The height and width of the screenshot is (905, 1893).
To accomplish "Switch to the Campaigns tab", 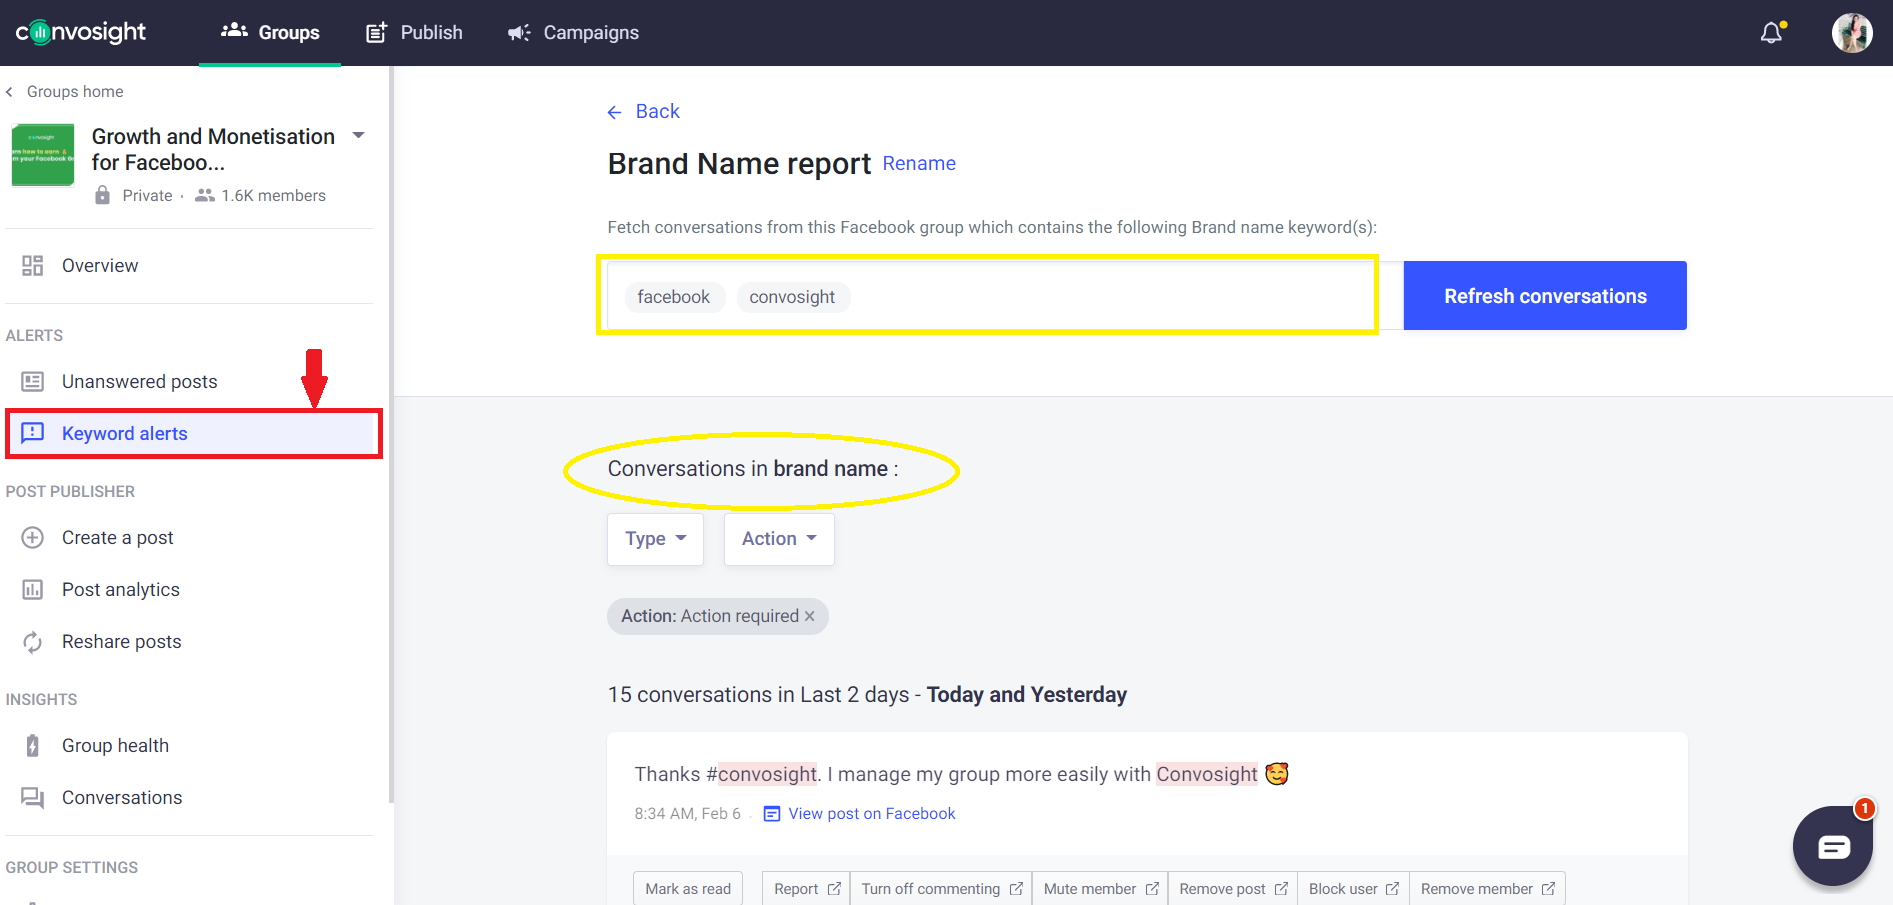I will point(573,33).
